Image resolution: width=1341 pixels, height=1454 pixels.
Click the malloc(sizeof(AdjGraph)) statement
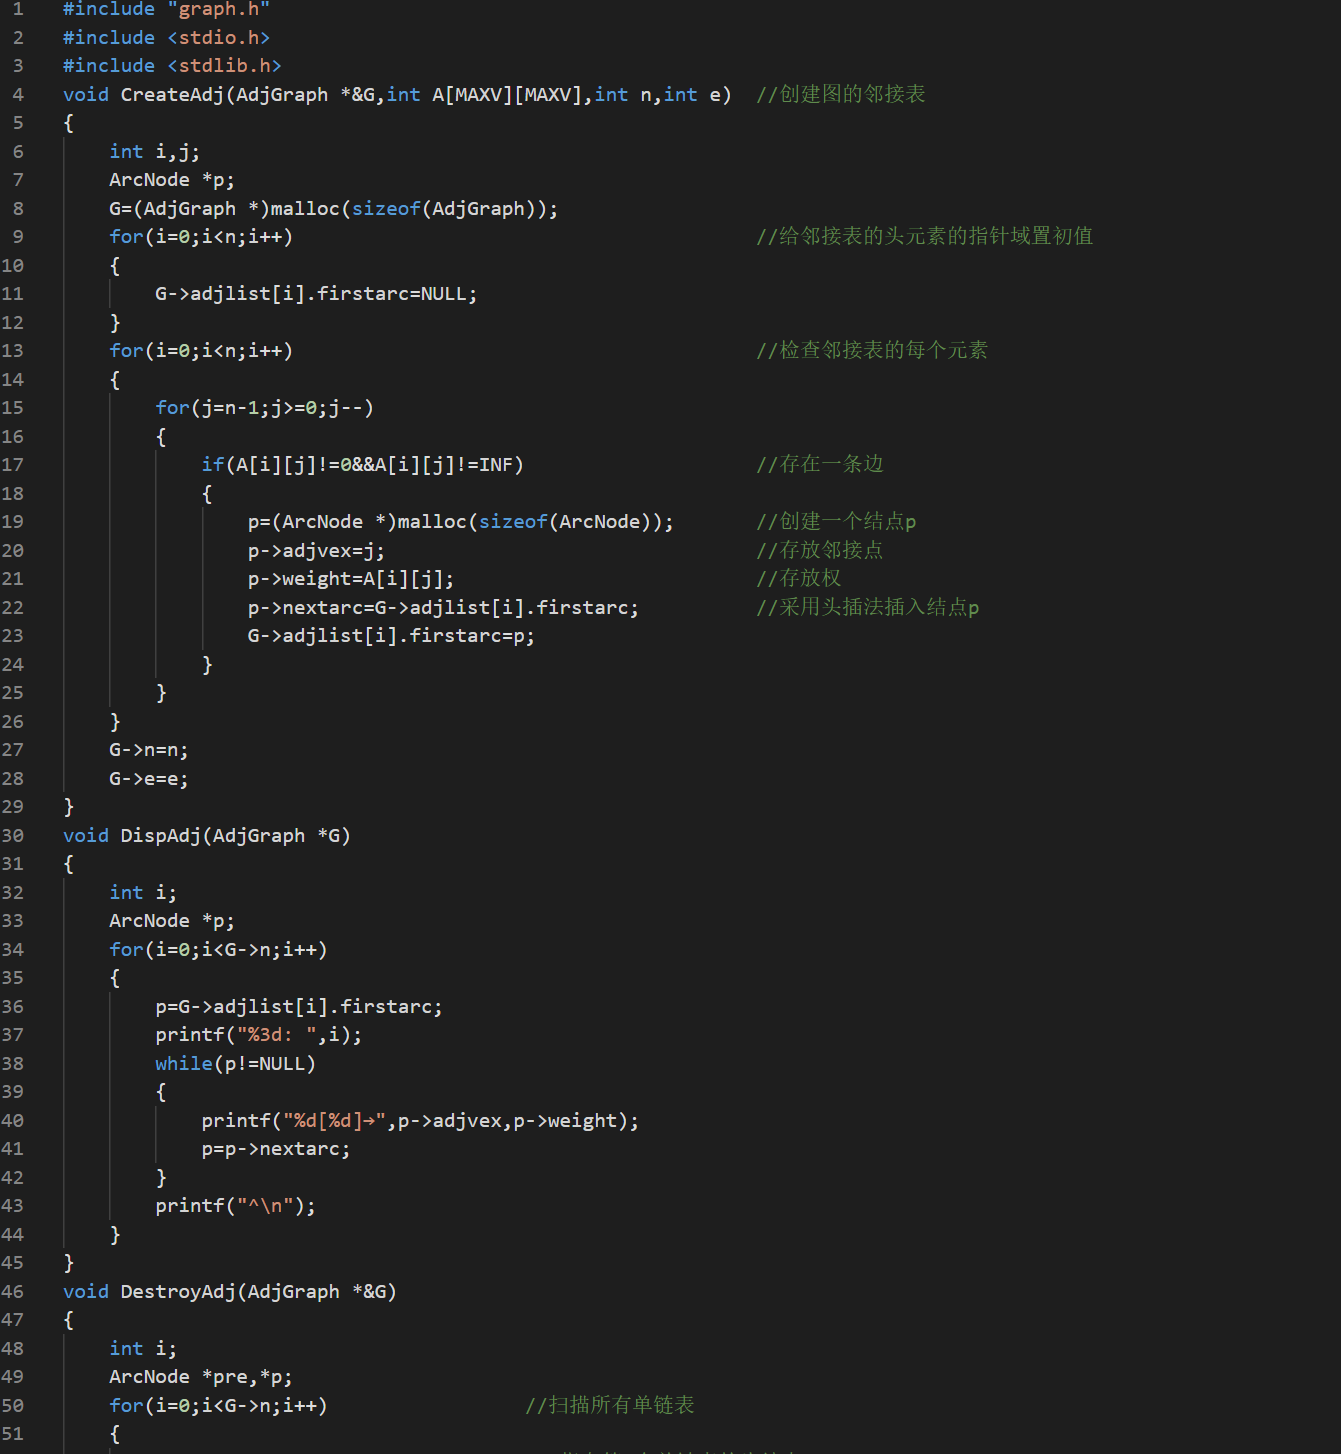tap(333, 208)
